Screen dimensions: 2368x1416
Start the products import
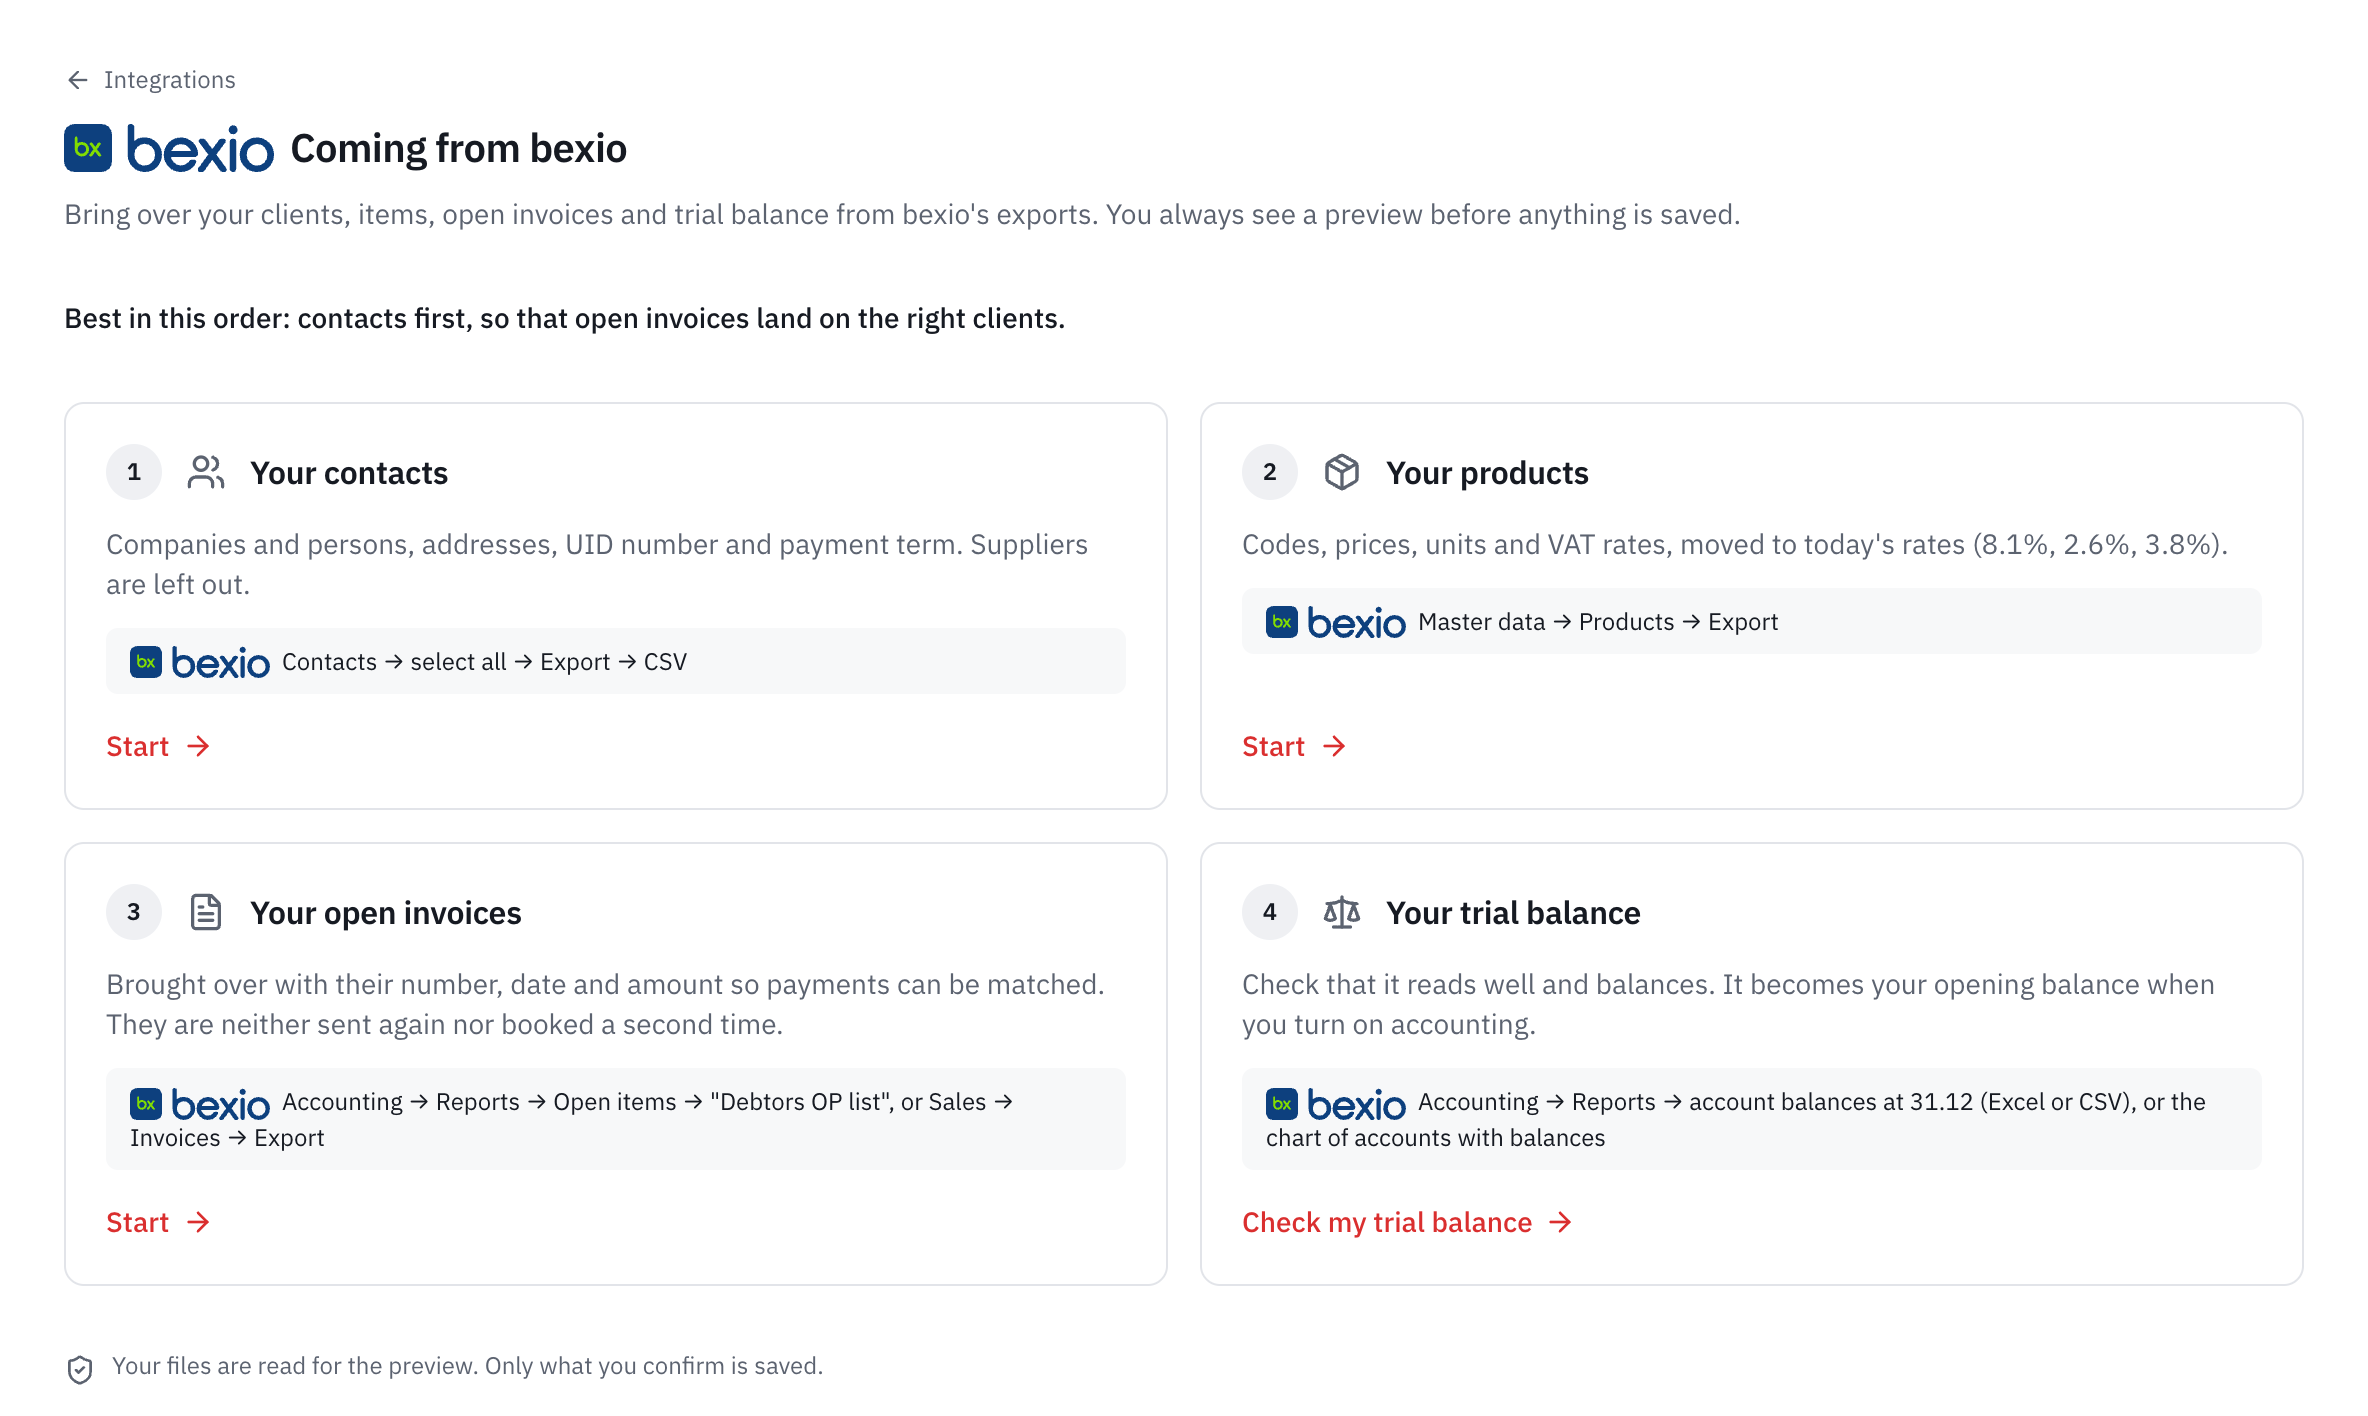click(x=1294, y=746)
